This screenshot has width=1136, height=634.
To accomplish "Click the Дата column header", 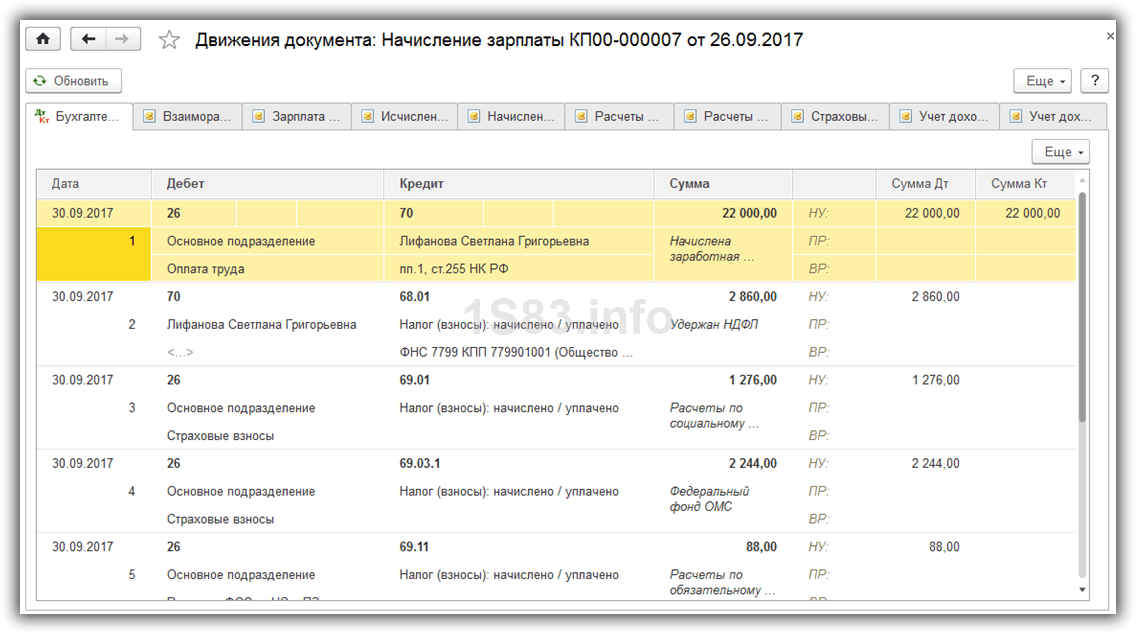I will (94, 184).
